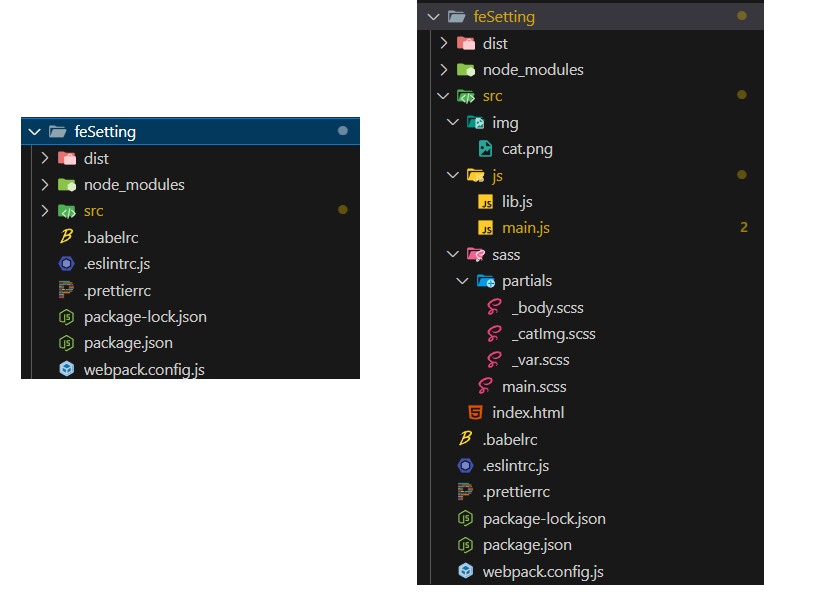Collapse feSetting chevron in right panel
This screenshot has width=825, height=602.
pos(434,17)
